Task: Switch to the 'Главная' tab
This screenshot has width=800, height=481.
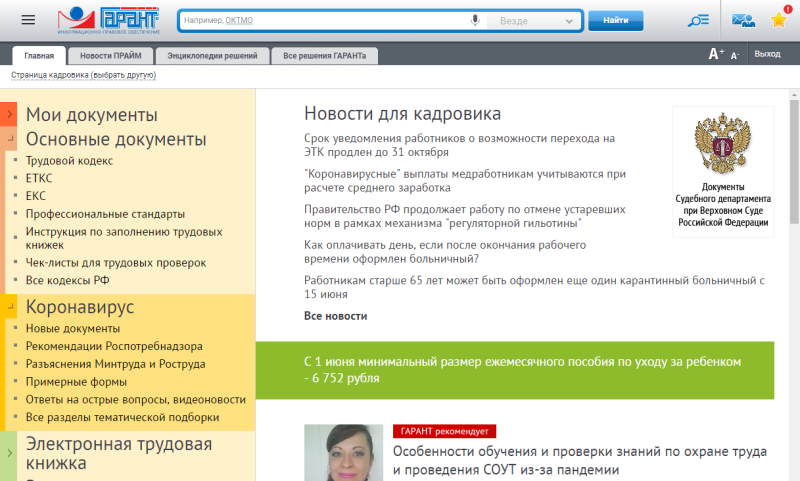Action: click(39, 56)
